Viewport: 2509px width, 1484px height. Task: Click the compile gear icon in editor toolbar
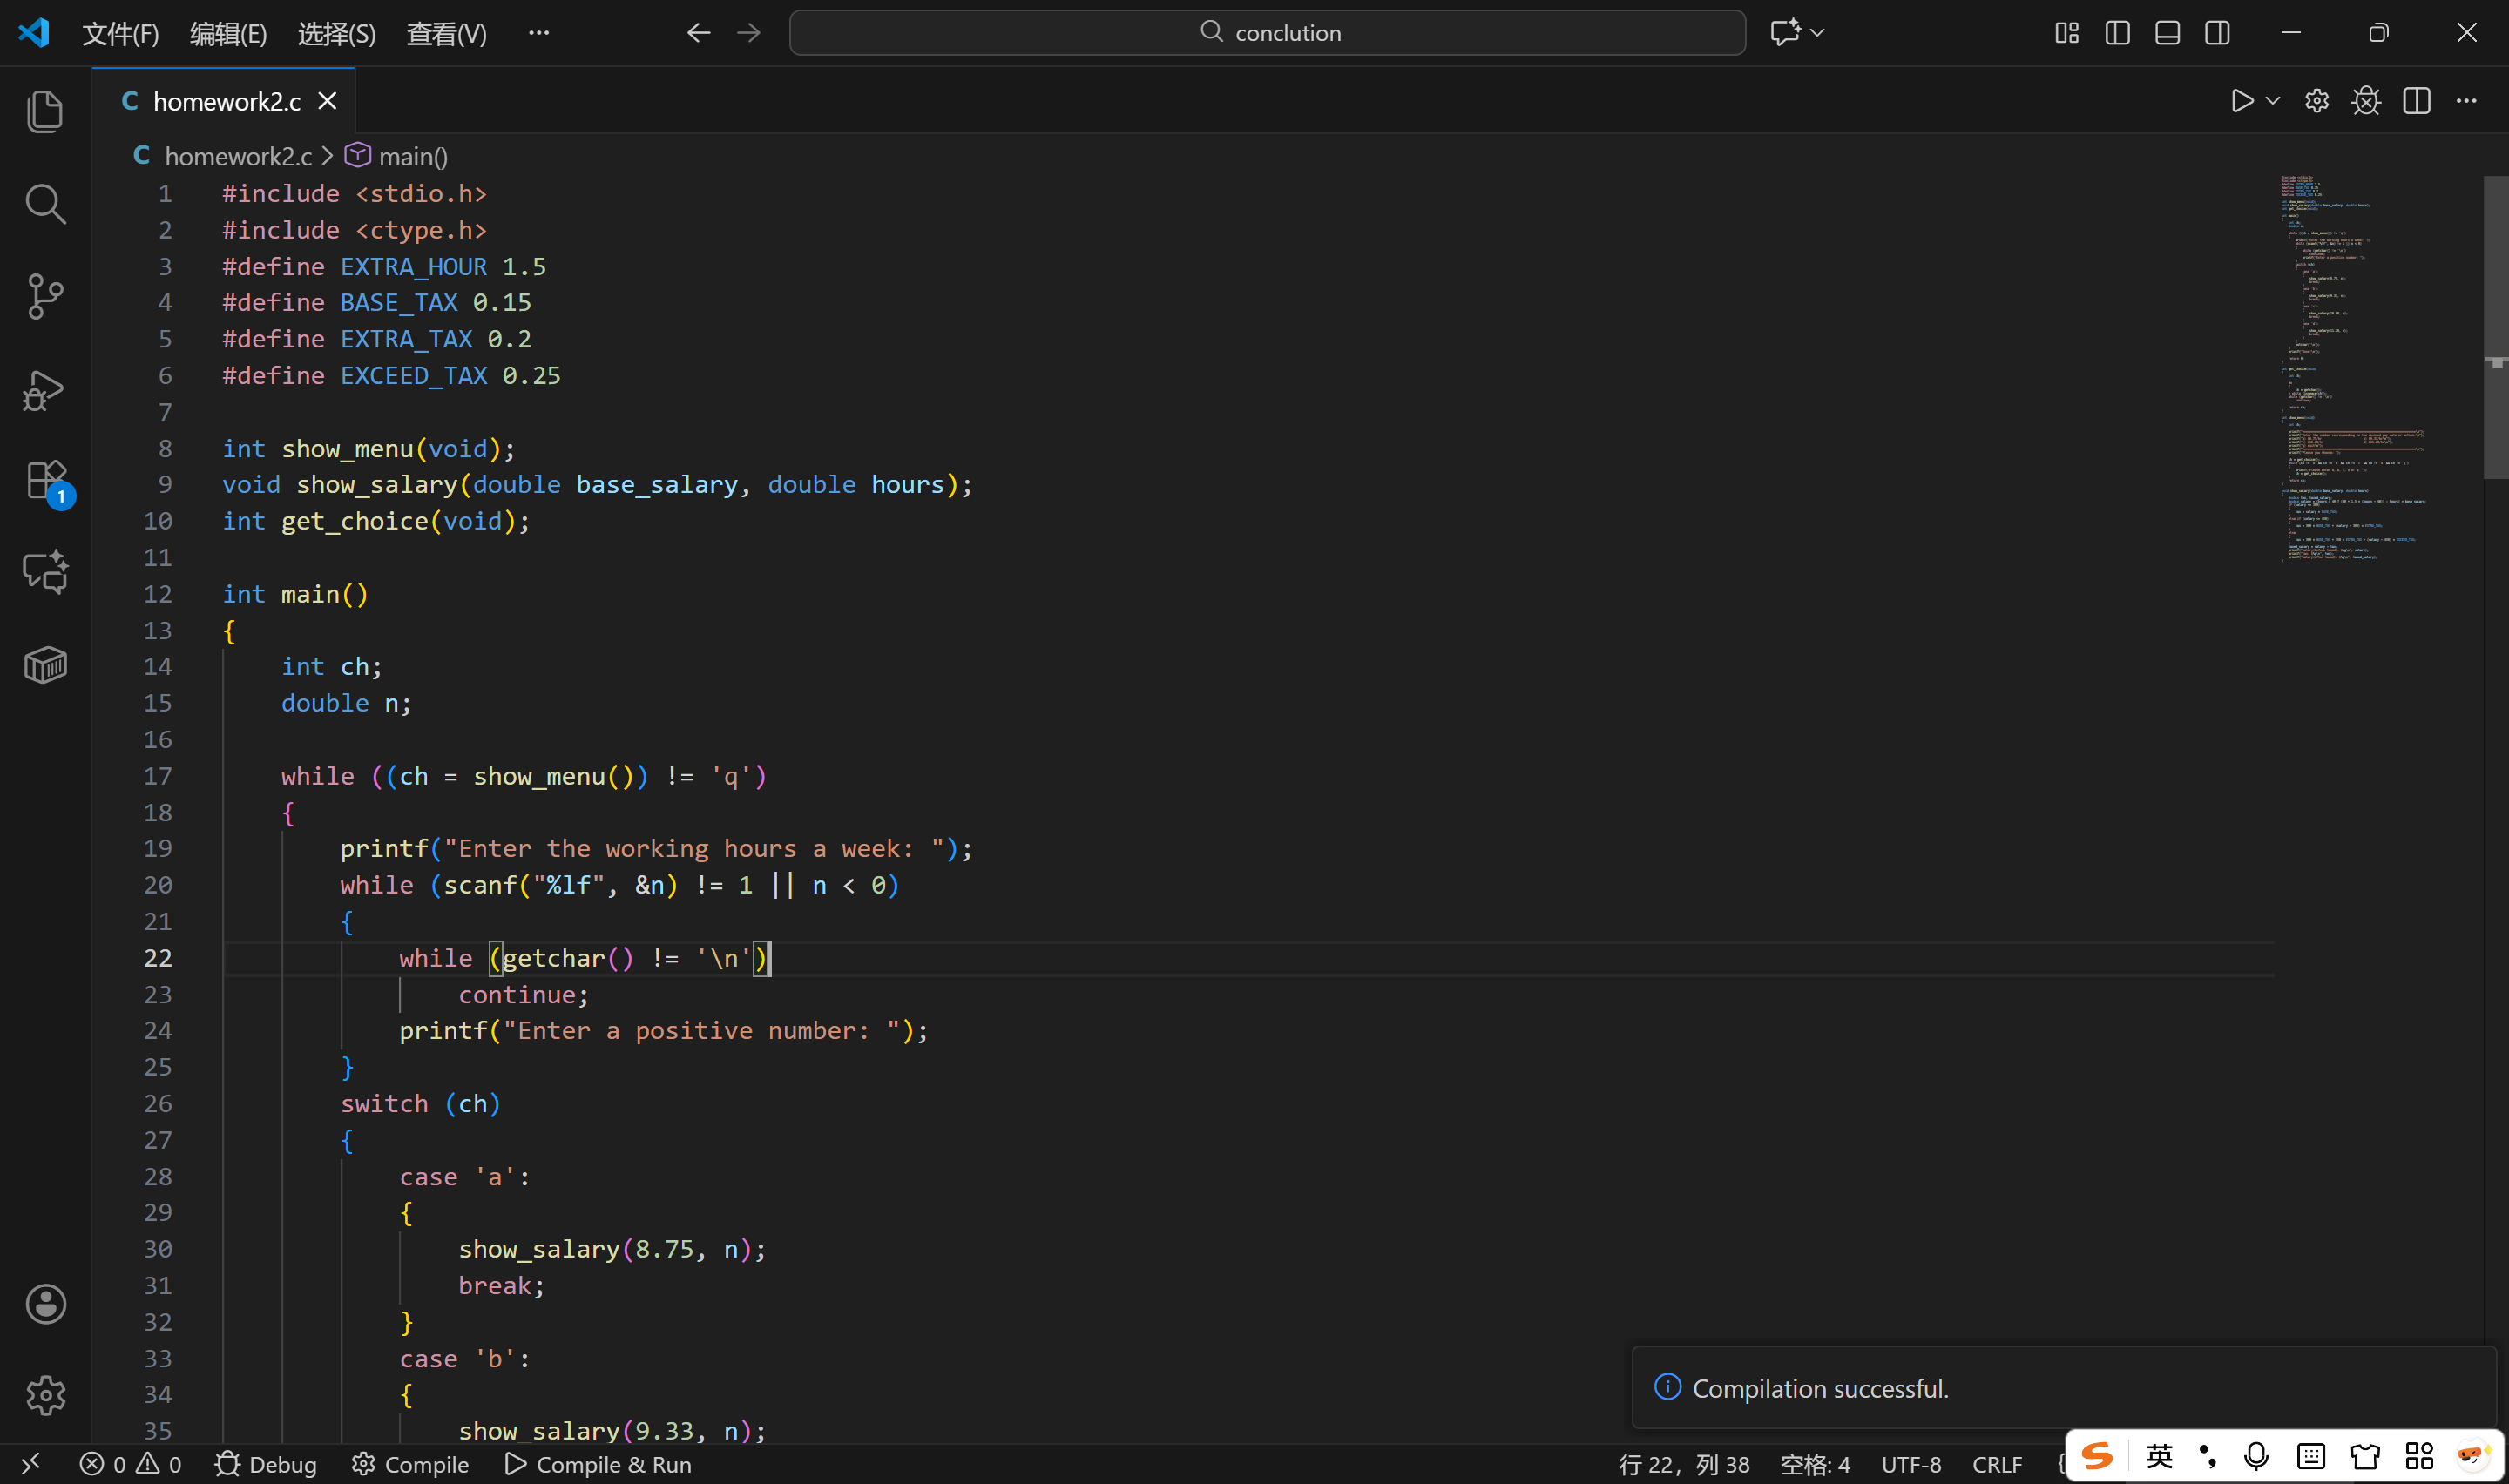2317,101
